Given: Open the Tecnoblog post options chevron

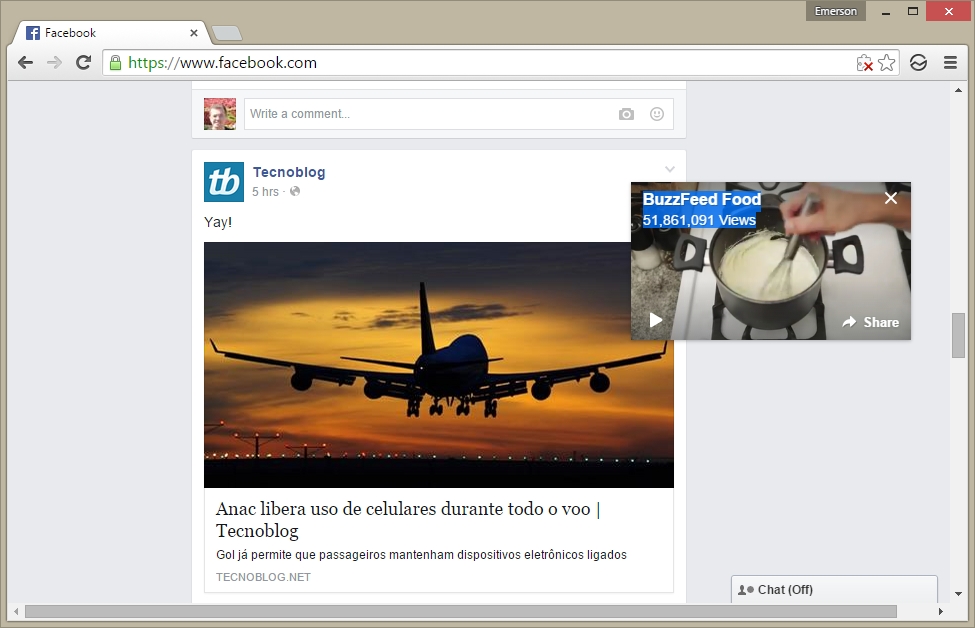Looking at the screenshot, I should click(x=668, y=169).
